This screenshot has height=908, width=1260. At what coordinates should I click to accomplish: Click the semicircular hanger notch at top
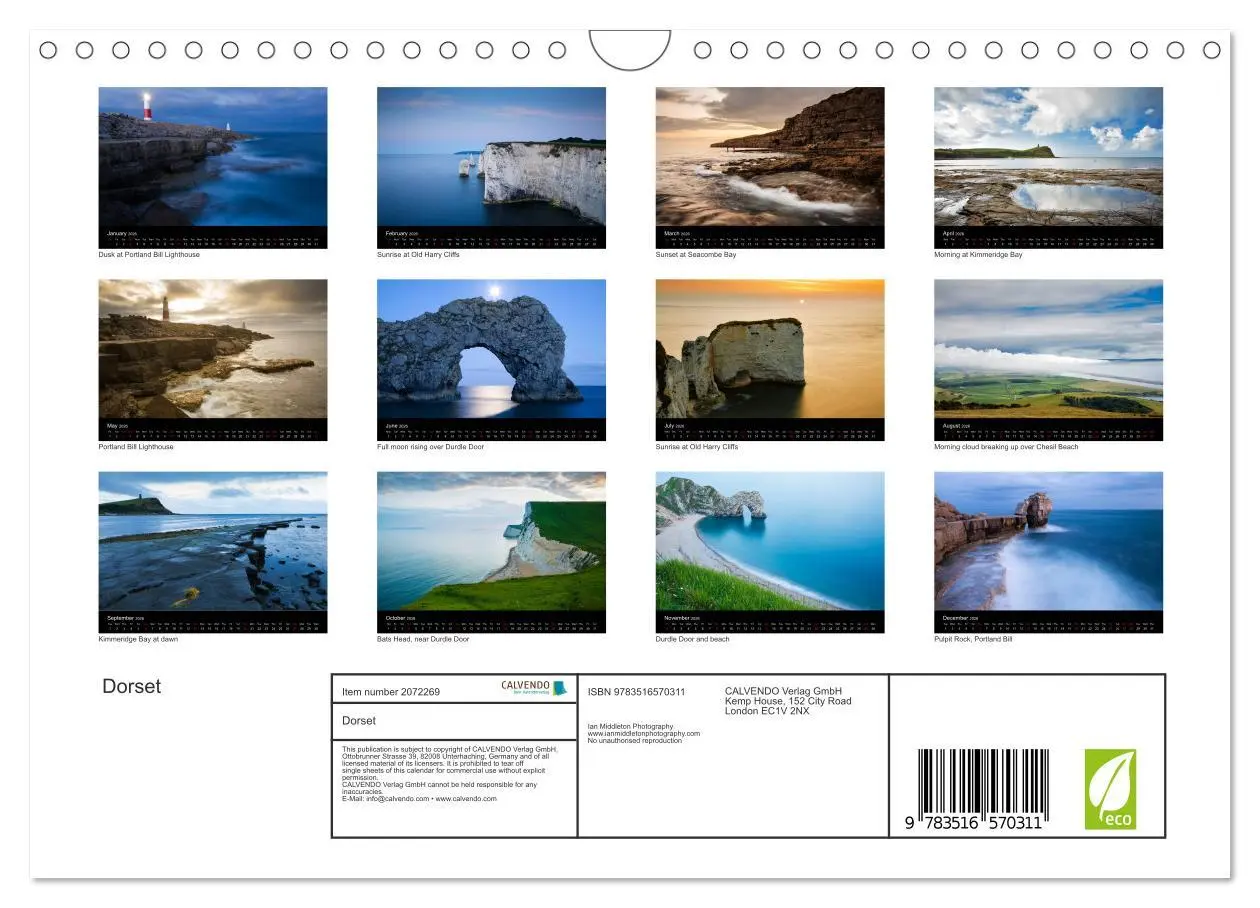(x=630, y=49)
